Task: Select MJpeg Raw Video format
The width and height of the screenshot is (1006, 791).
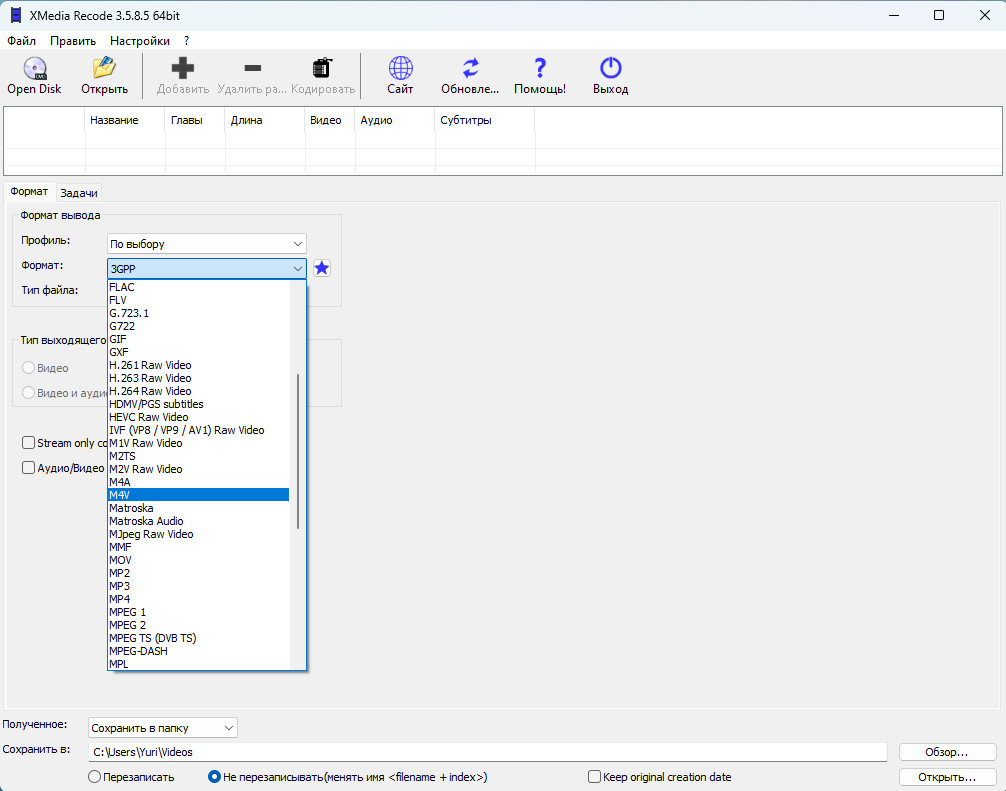Action: click(x=199, y=534)
